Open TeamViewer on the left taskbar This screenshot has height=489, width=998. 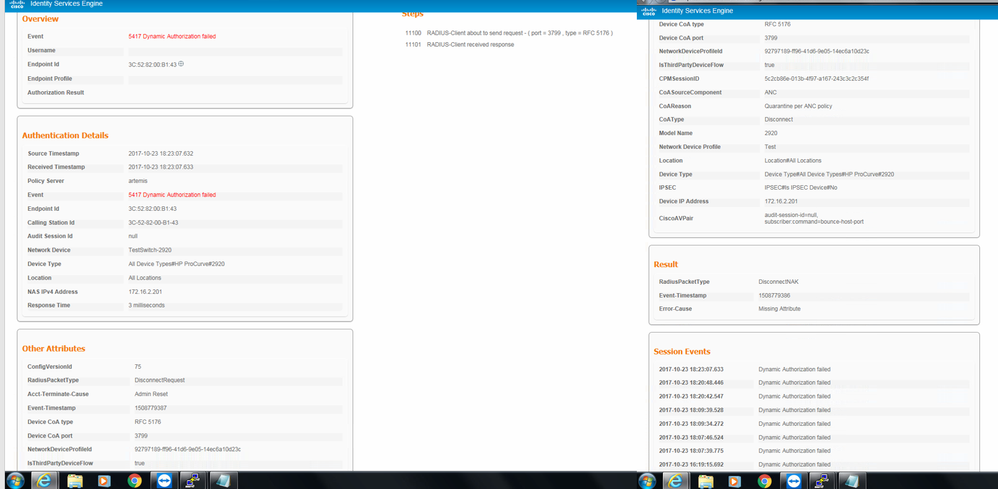point(164,481)
